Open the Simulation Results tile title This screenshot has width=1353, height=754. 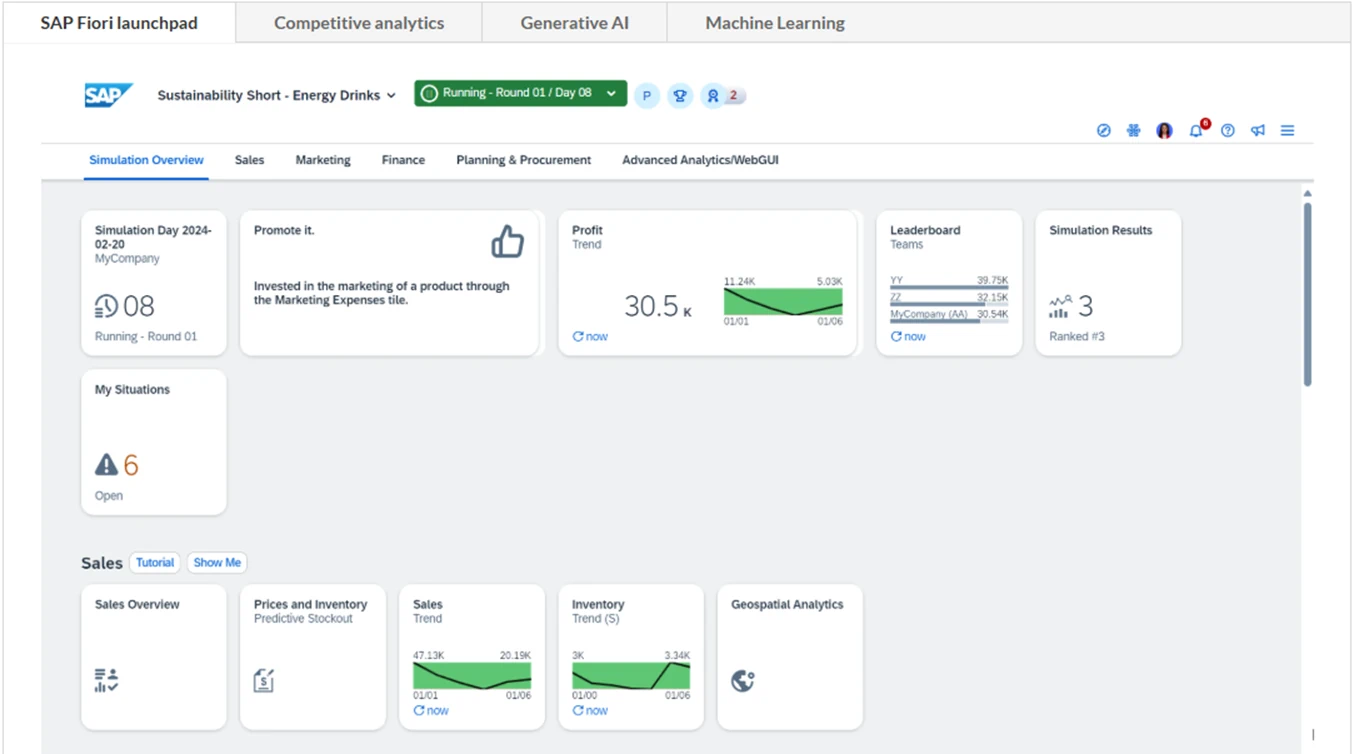point(1100,230)
